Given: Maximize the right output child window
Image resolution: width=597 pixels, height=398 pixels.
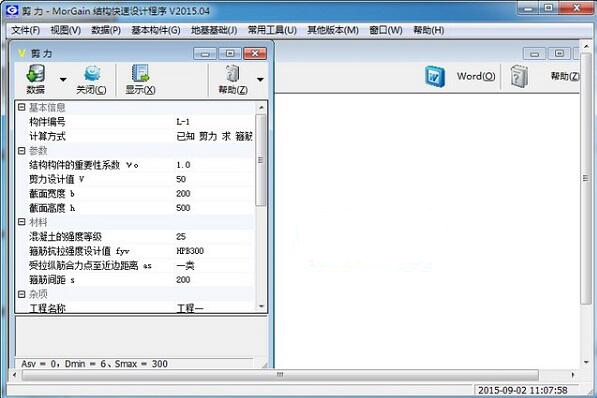Looking at the screenshot, I should (559, 54).
